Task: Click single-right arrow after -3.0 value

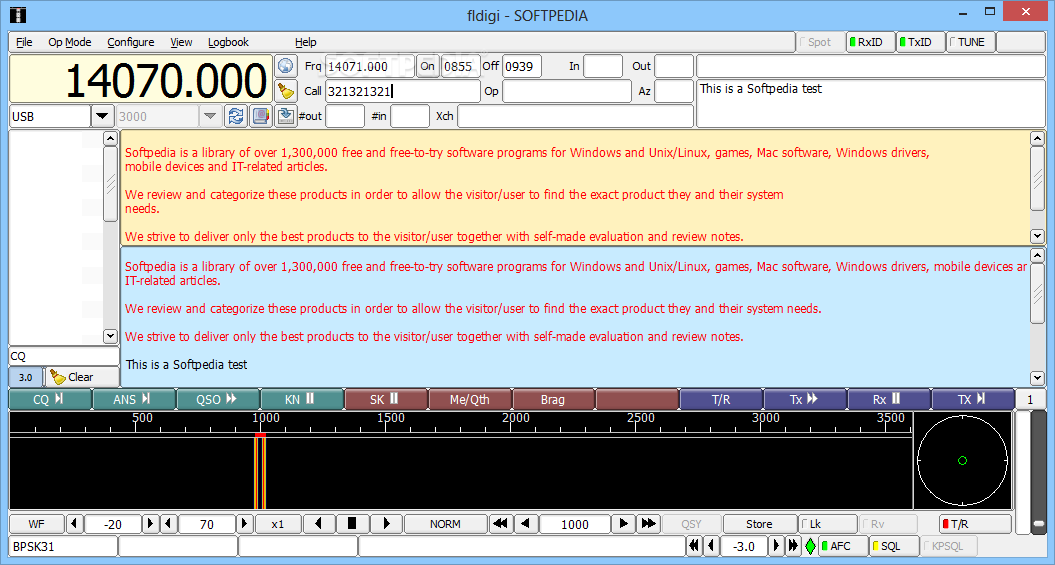Action: pos(777,546)
